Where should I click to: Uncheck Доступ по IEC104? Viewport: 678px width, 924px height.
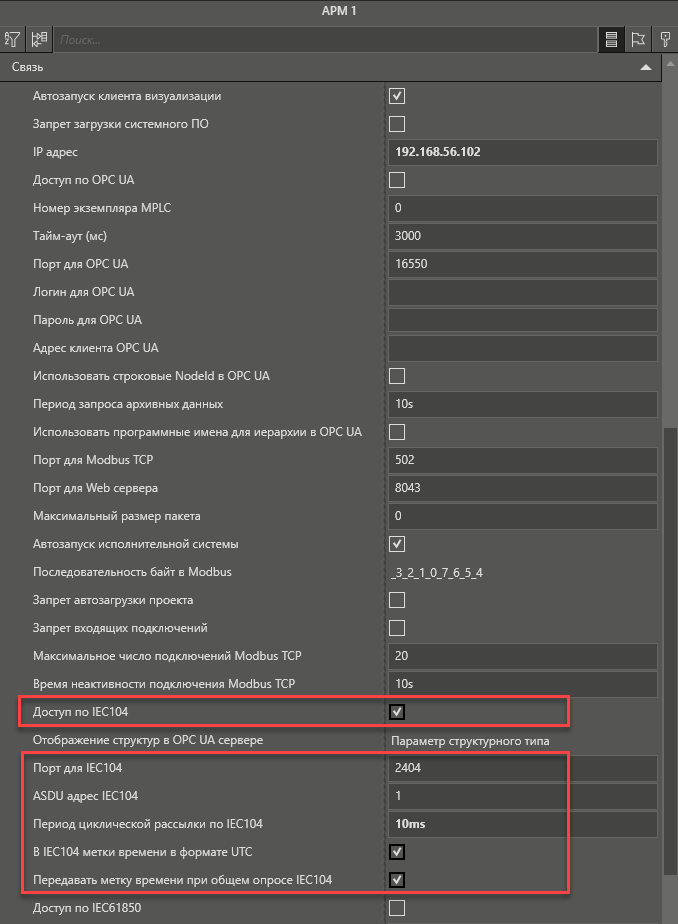pyautogui.click(x=396, y=712)
